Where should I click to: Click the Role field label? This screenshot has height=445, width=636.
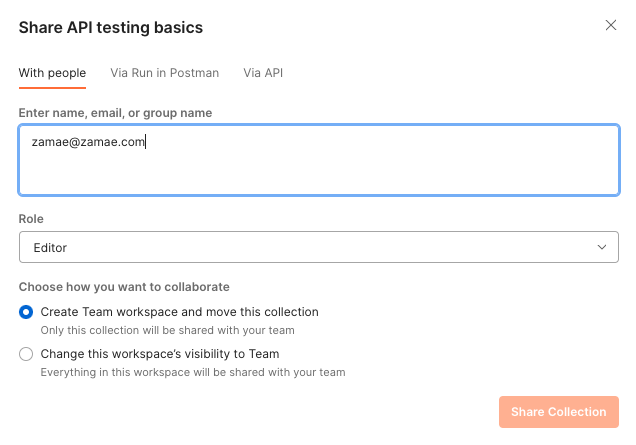[31, 219]
